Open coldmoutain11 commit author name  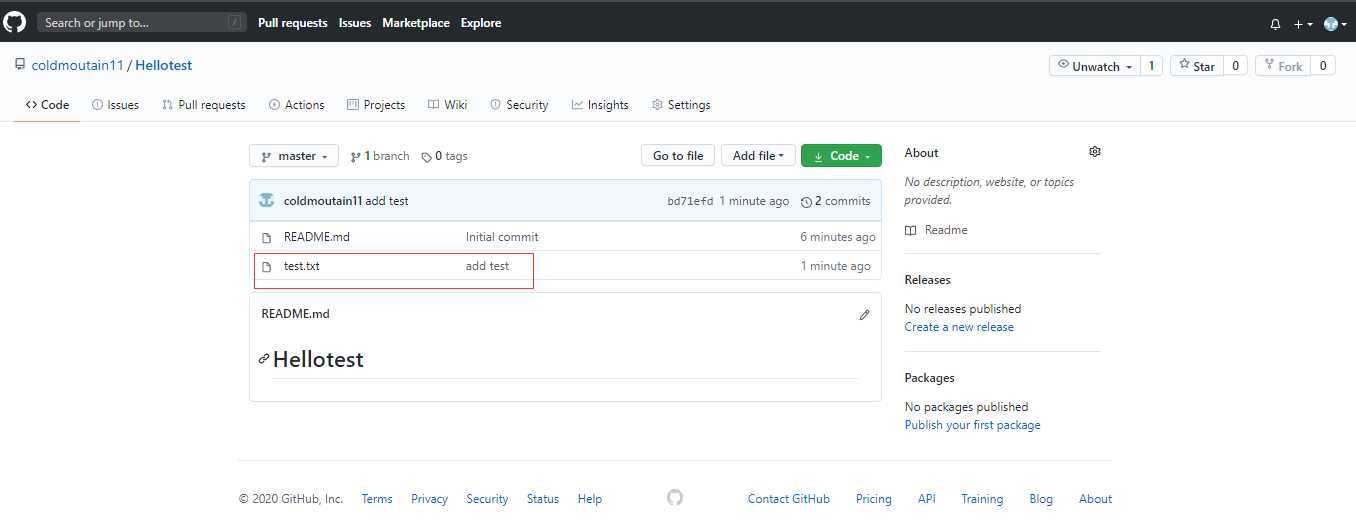[323, 201]
